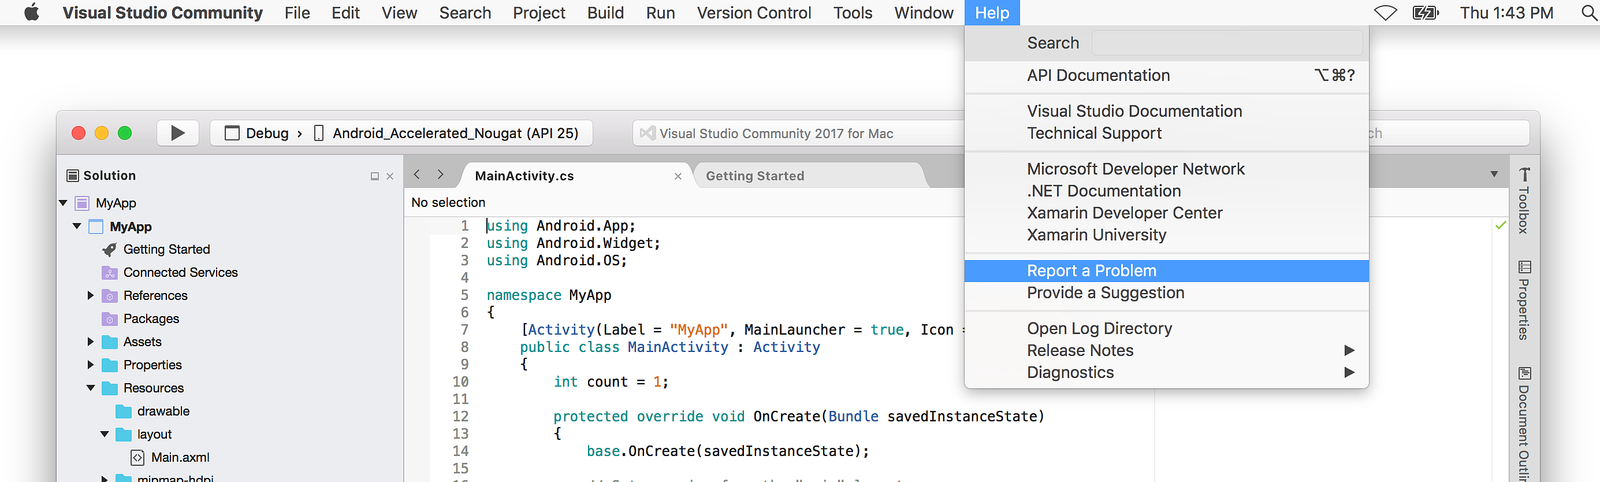Open the Toolbox side panel
Viewport: 1600px width, 482px height.
(x=1524, y=200)
